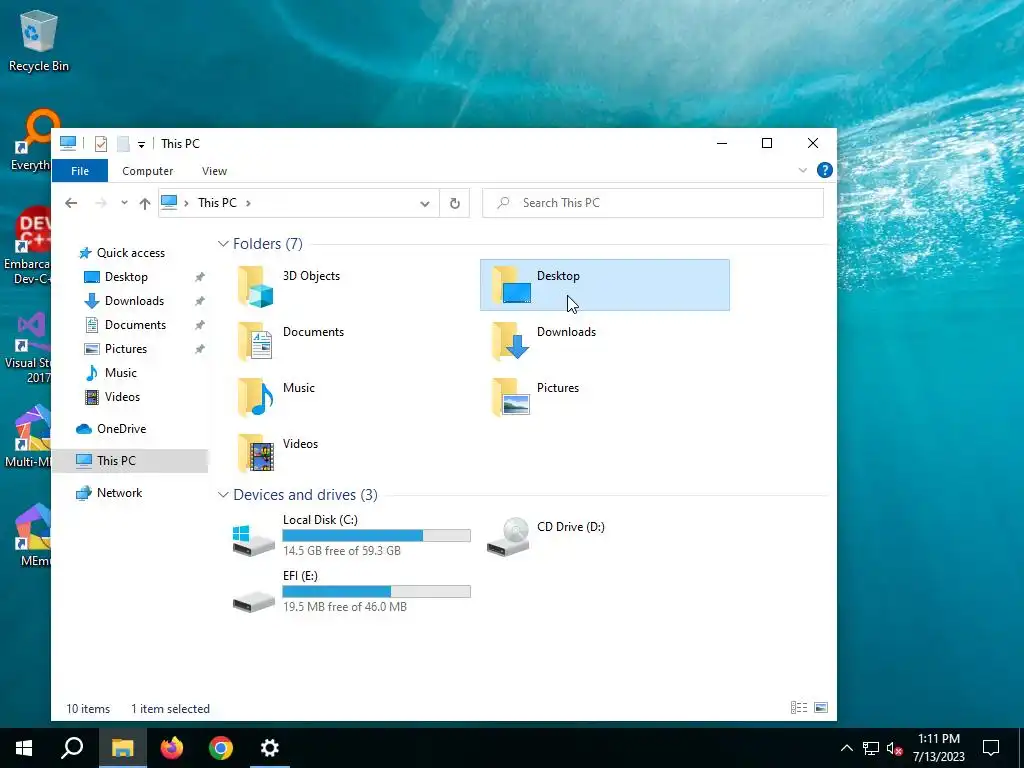Open taskbar Search magnifier

pyautogui.click(x=72, y=748)
